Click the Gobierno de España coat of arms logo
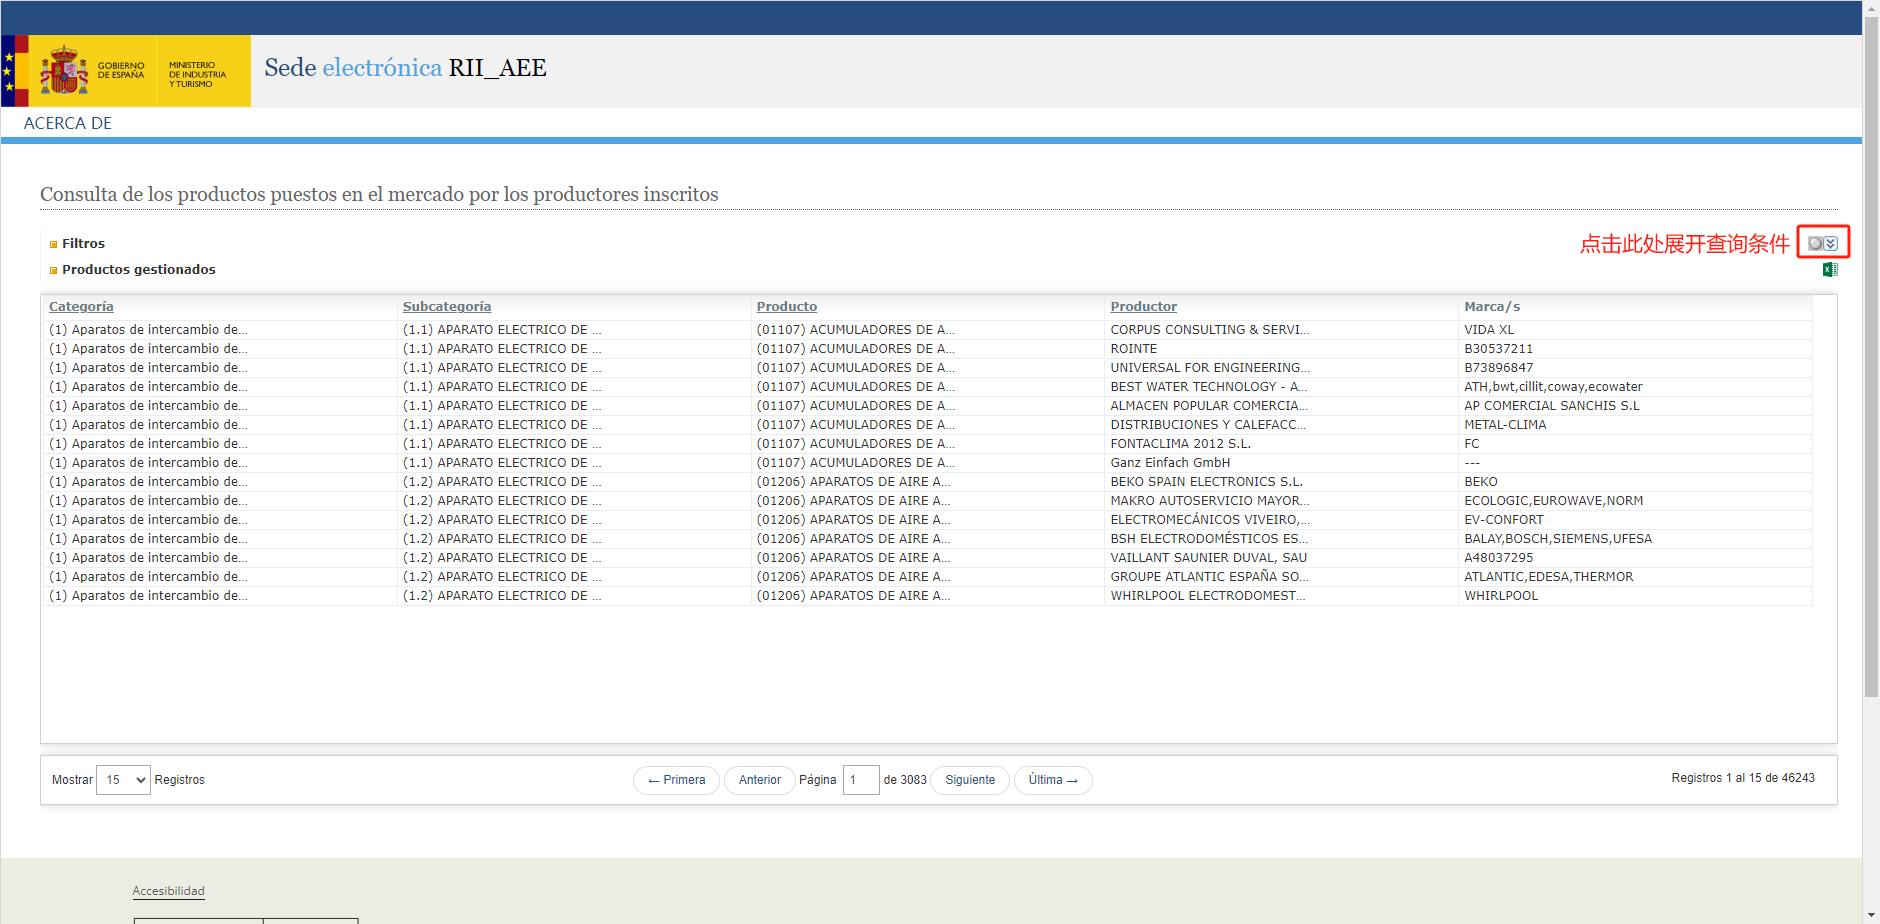The image size is (1880, 924). pos(64,71)
